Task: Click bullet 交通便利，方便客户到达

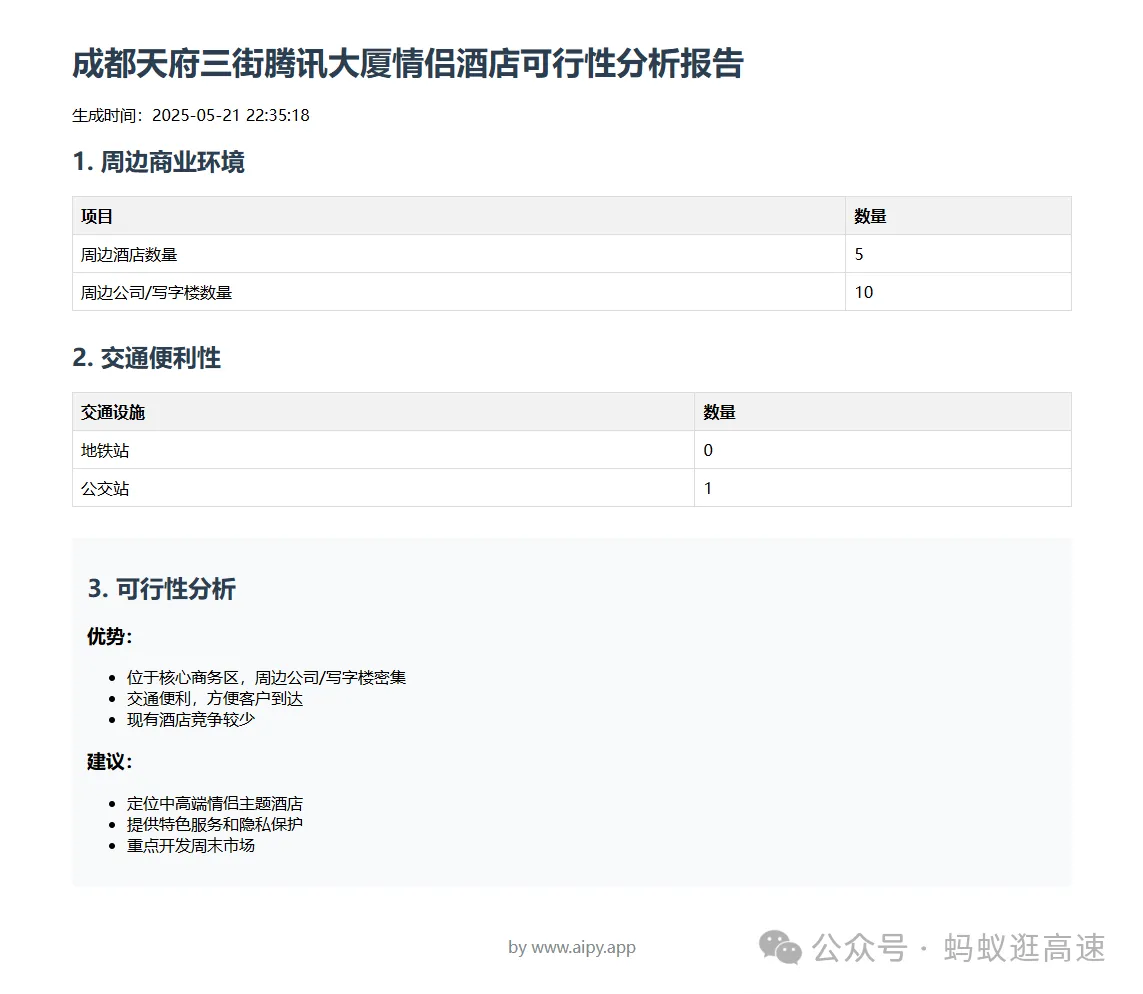Action: point(214,699)
